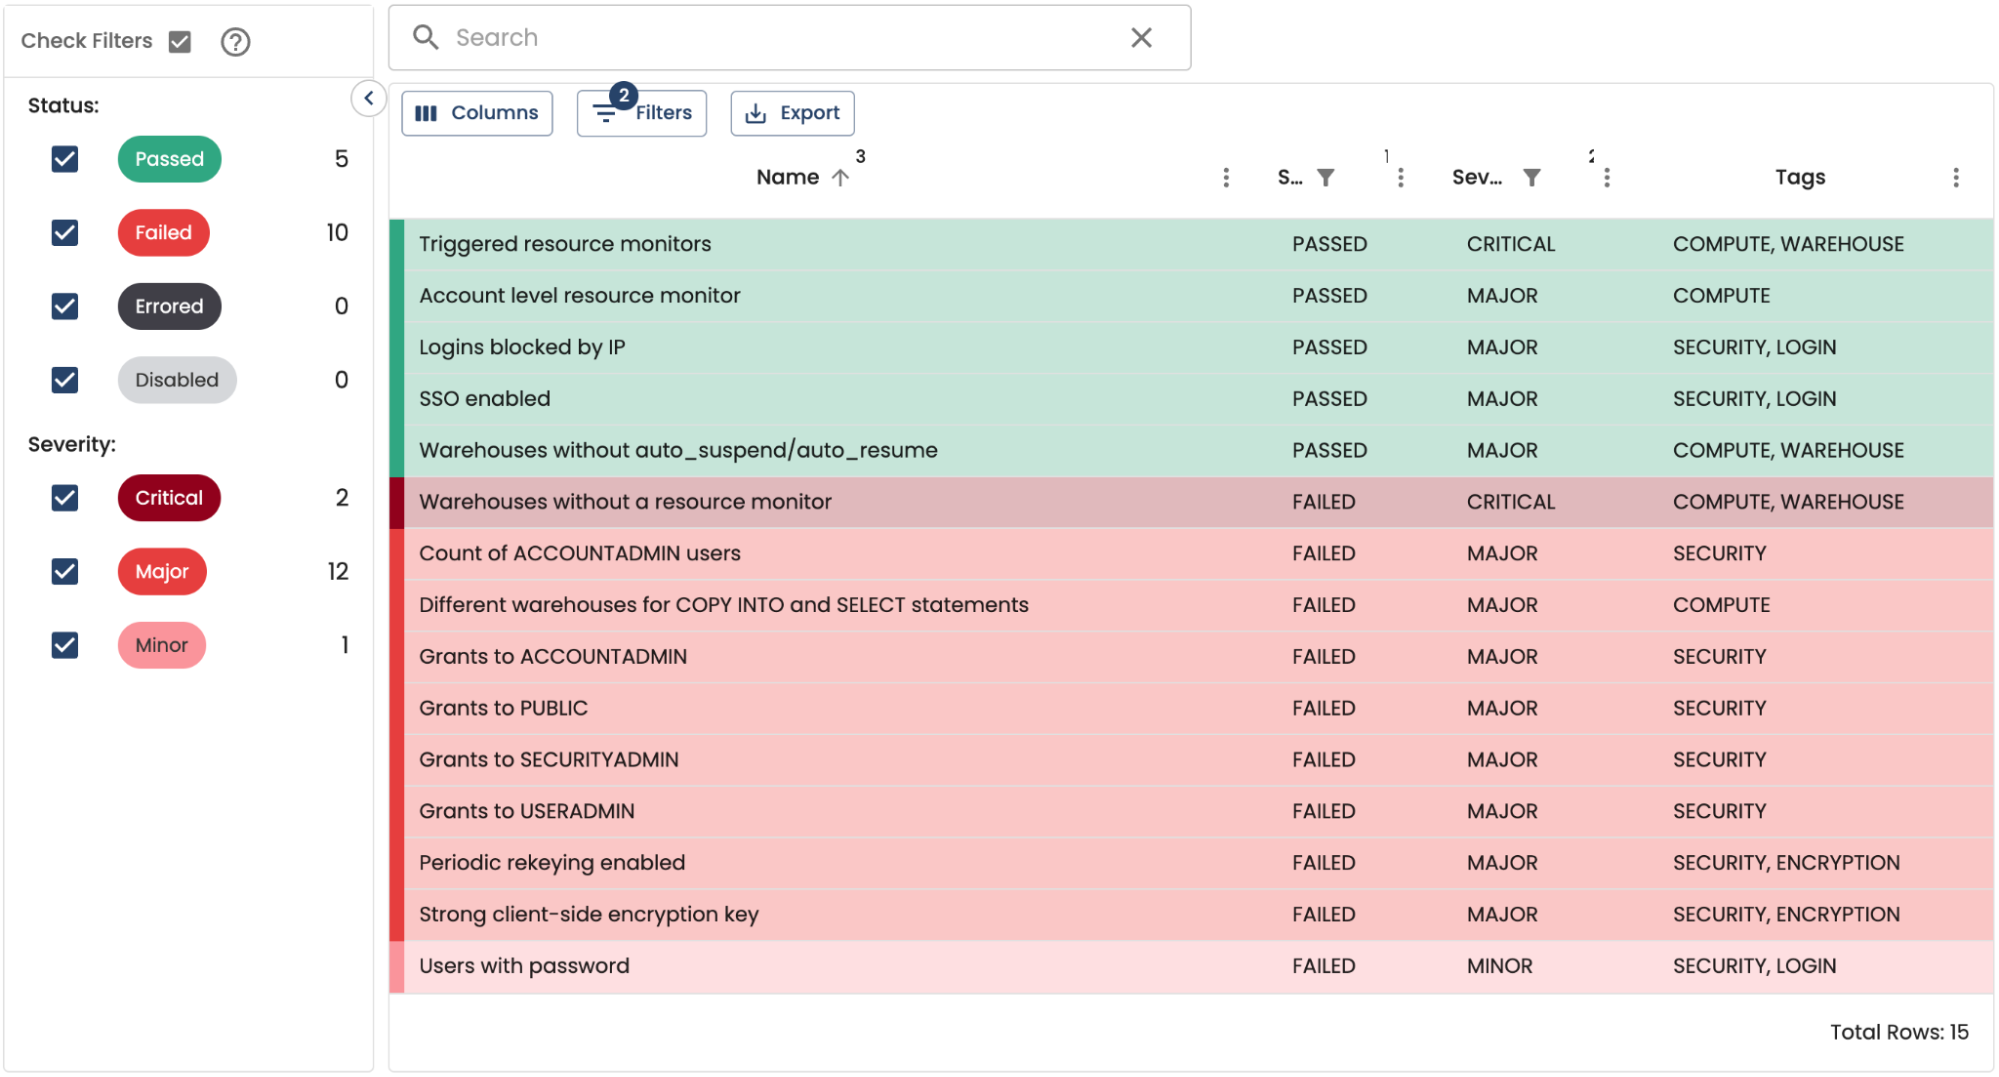
Task: Open the Filters panel showing two active filters
Action: (641, 113)
